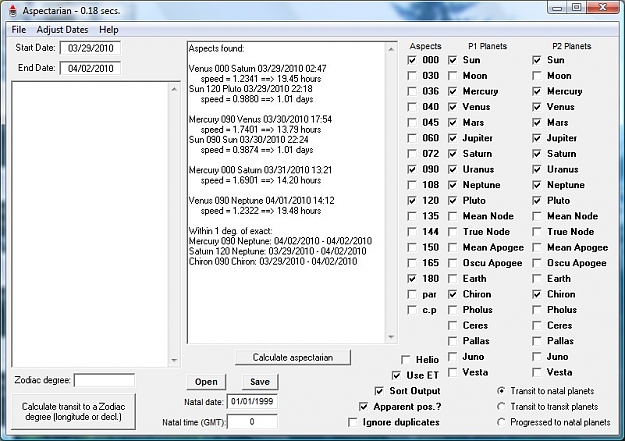The width and height of the screenshot is (625, 441).
Task: Uncheck the 120 trine aspect checkbox
Action: pyautogui.click(x=412, y=201)
